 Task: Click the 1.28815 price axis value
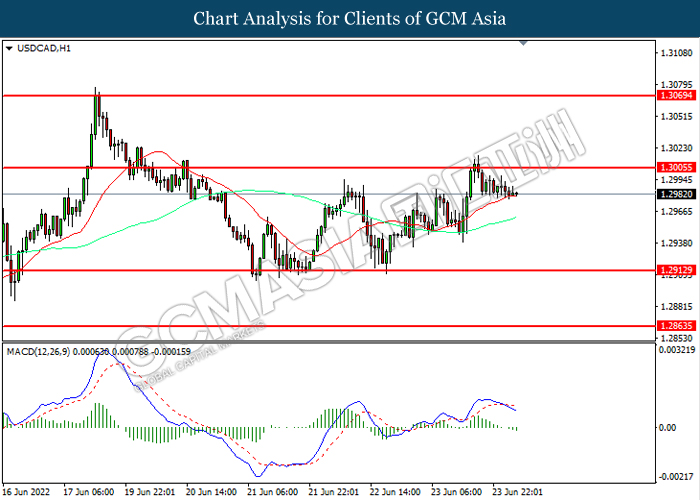pos(676,307)
